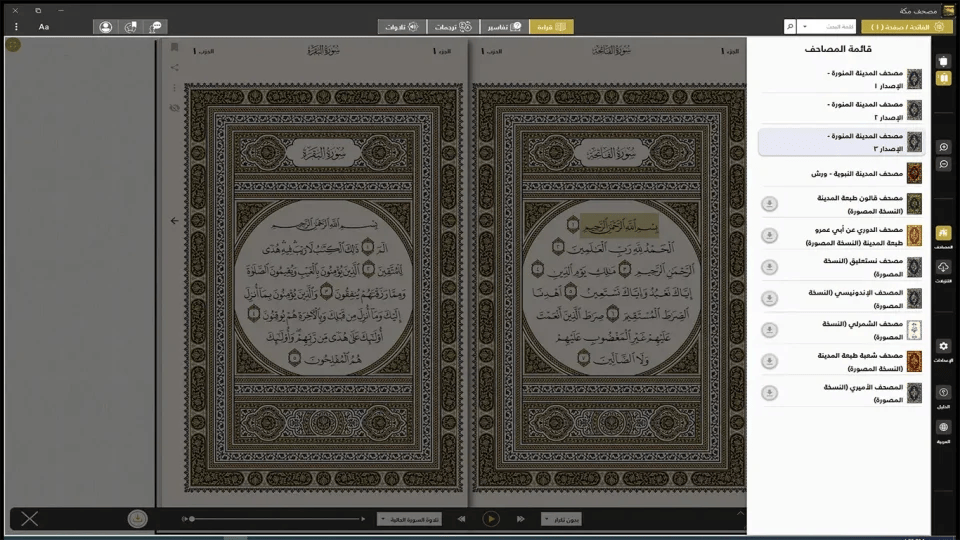Click the share icon beside the left page

click(x=174, y=68)
